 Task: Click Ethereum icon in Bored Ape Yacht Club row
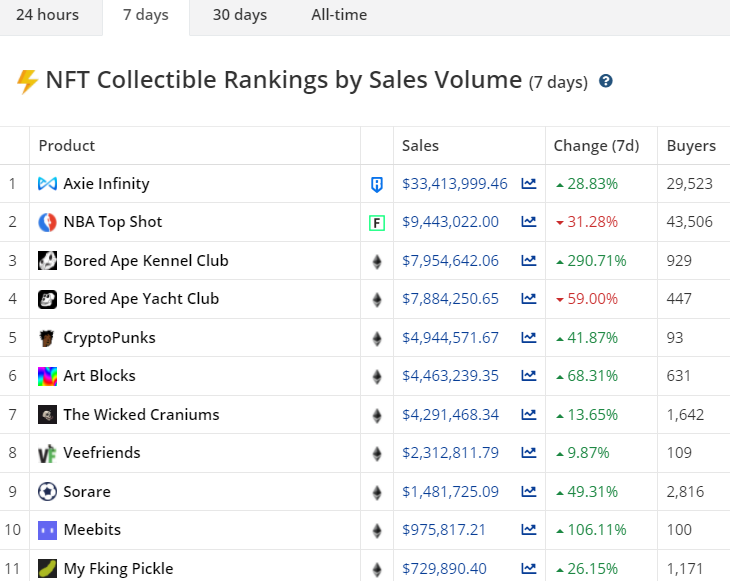point(377,300)
